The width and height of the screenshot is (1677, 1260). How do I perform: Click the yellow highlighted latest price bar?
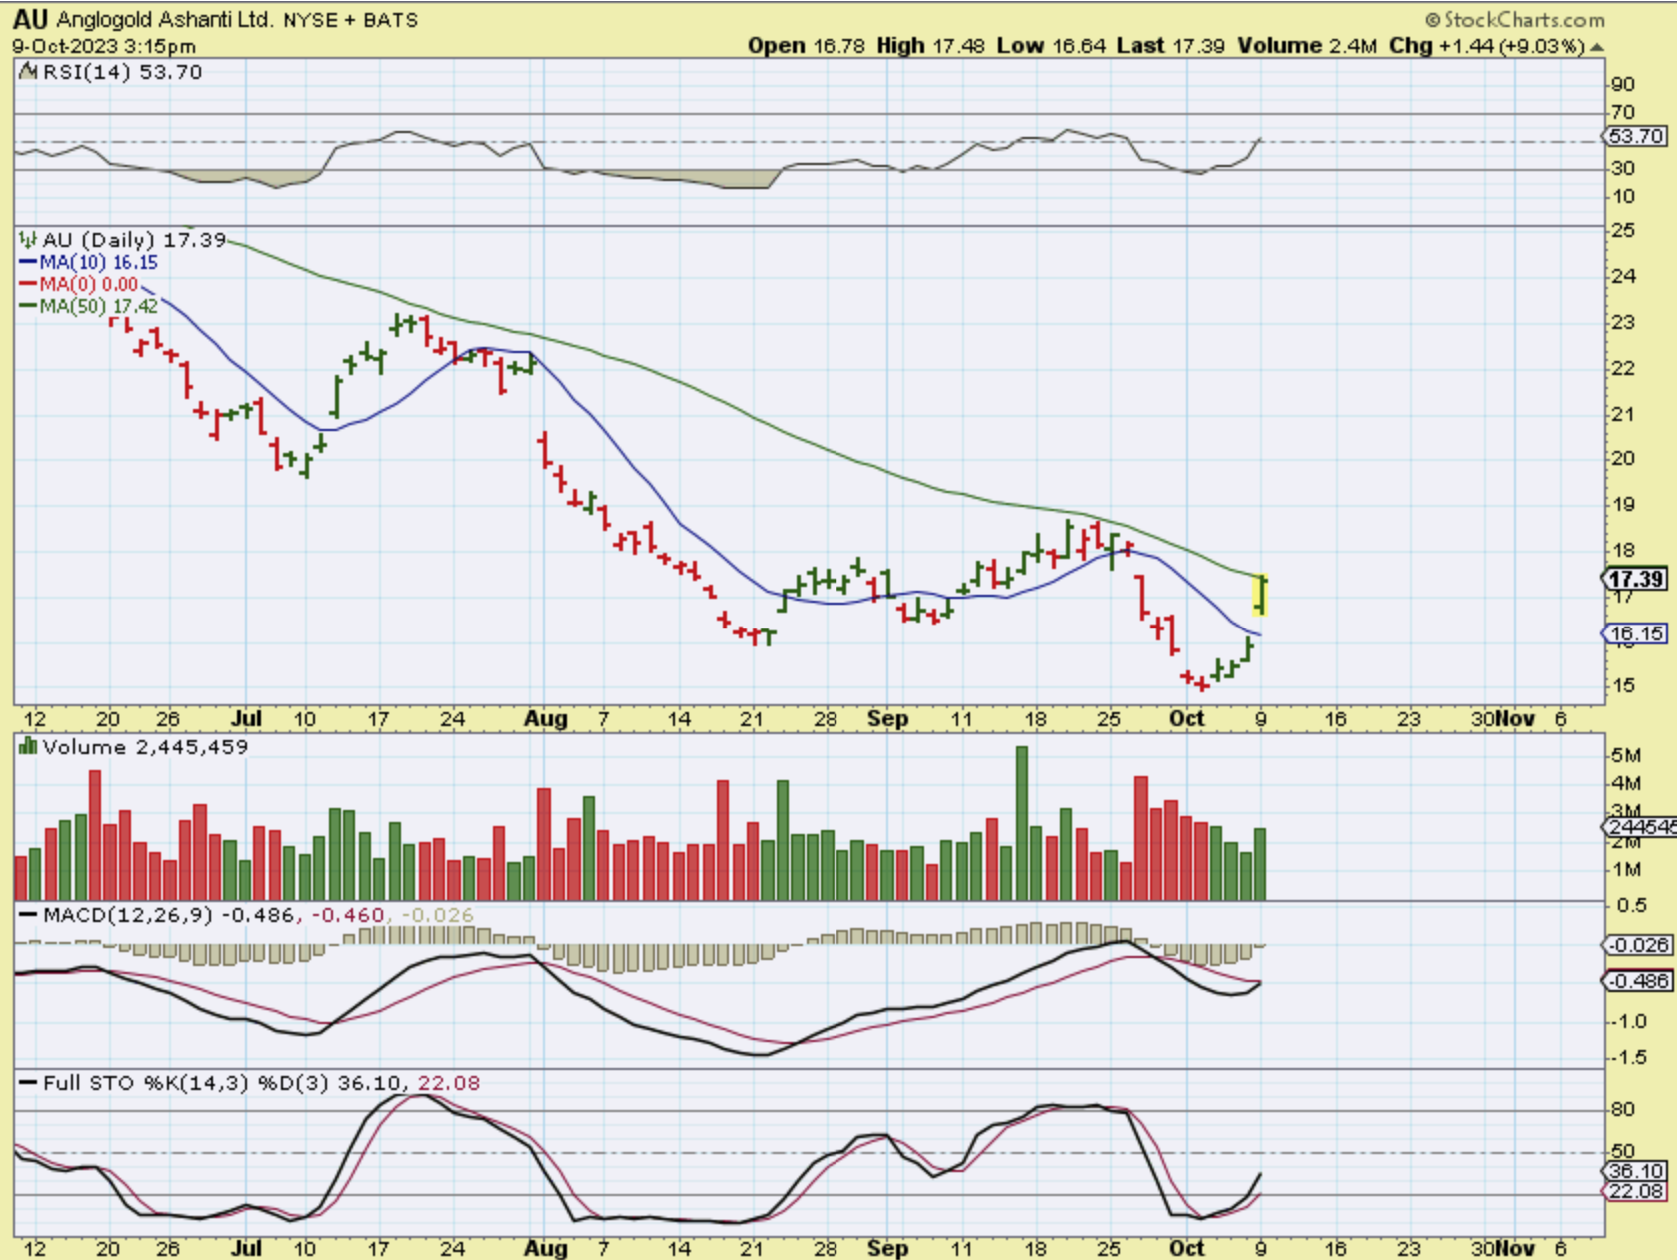coord(1260,594)
